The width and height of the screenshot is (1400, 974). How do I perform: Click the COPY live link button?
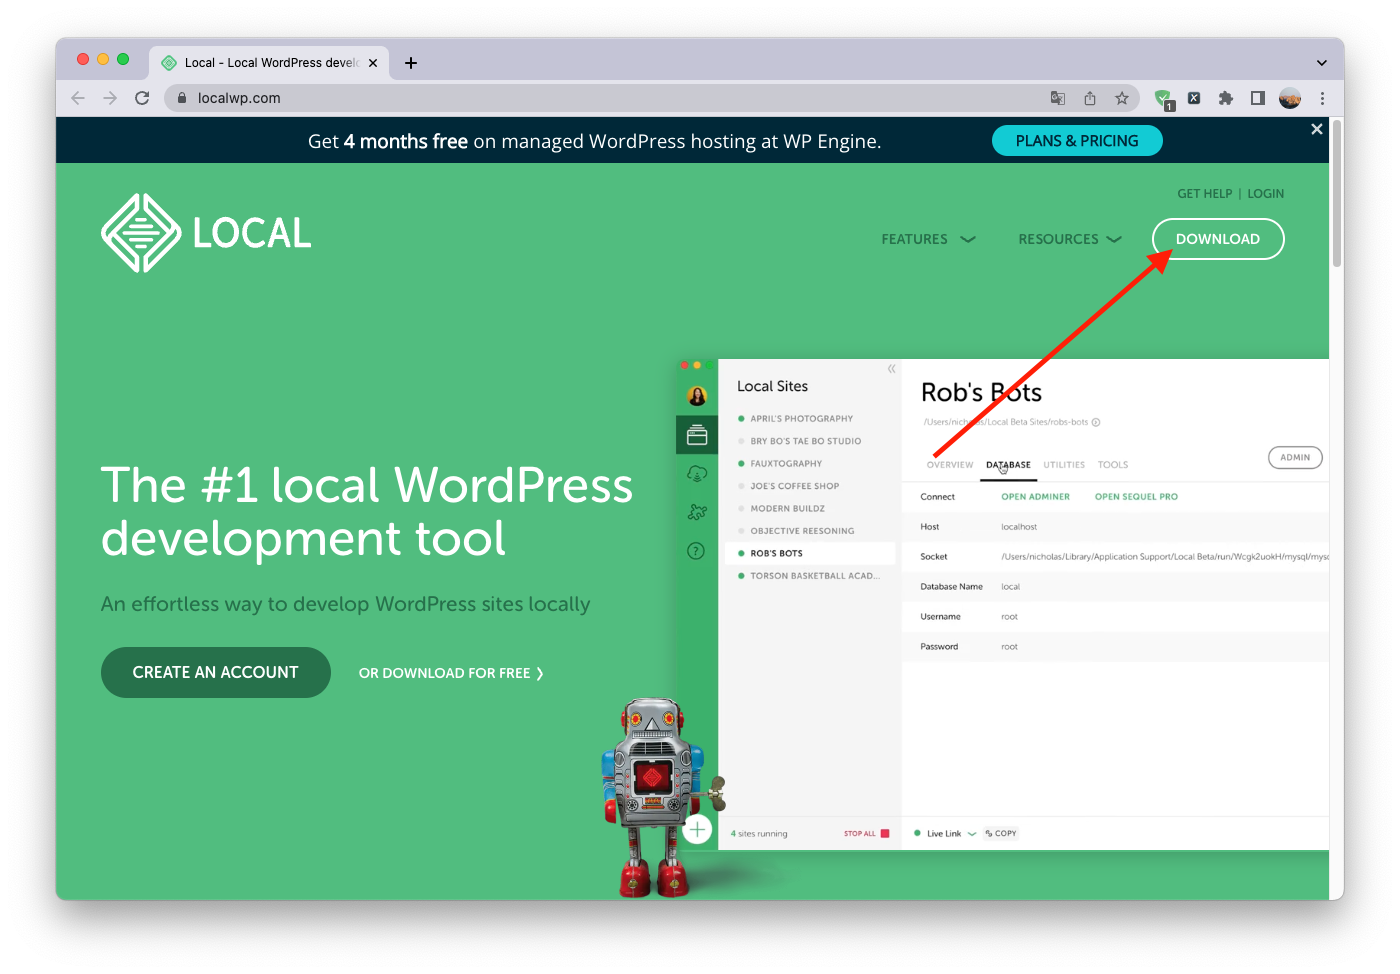point(1001,833)
